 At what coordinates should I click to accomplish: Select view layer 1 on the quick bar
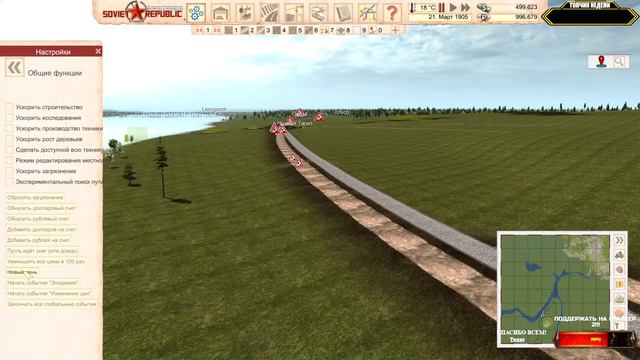[231, 30]
